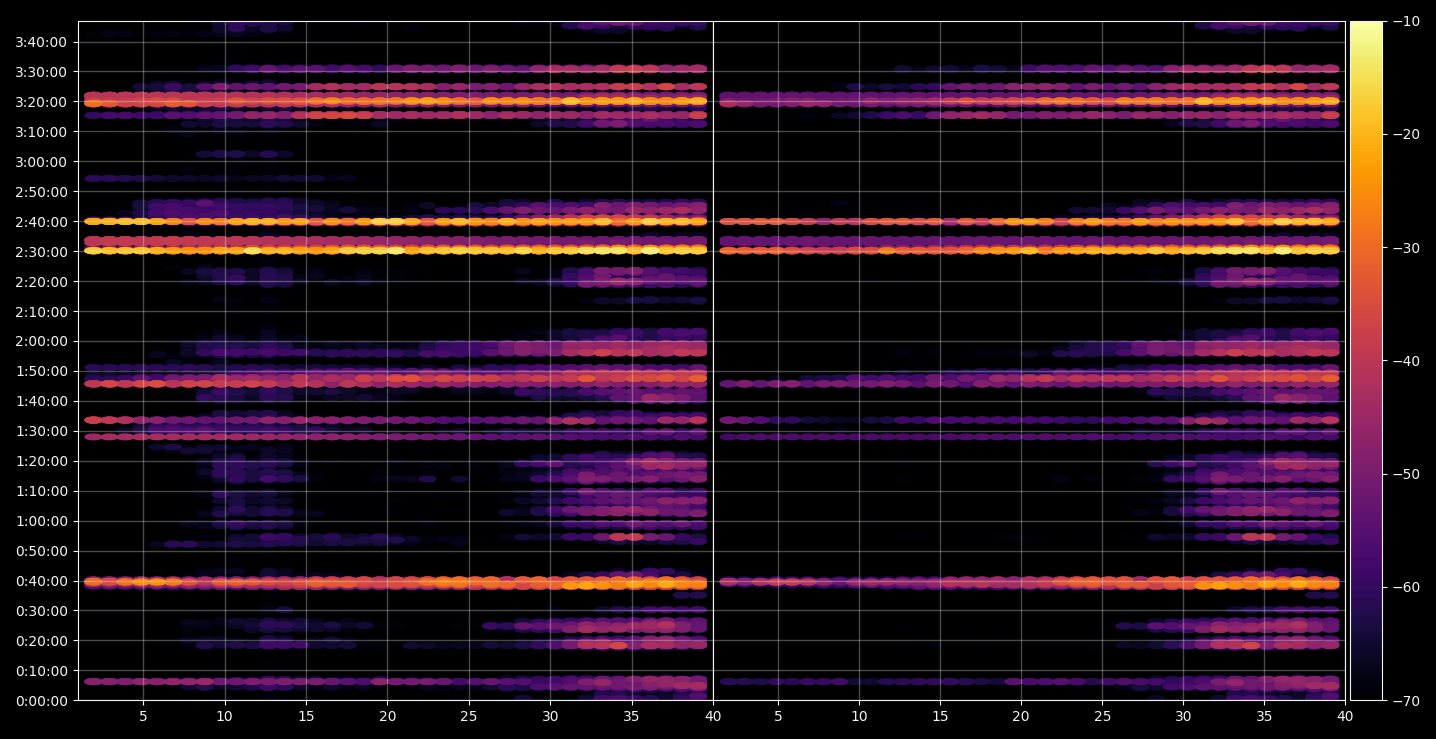Select x-axis label 30 under left panel

[x=550, y=717]
